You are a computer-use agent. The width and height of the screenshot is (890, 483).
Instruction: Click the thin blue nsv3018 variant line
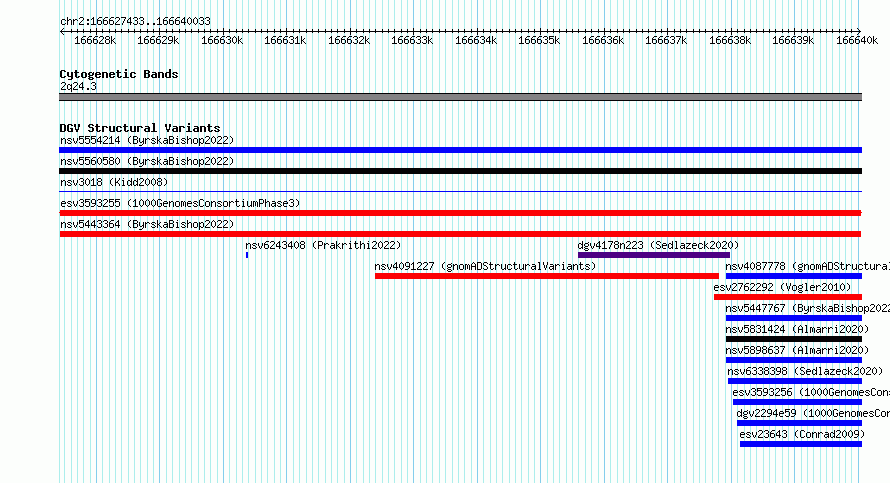[x=460, y=192]
